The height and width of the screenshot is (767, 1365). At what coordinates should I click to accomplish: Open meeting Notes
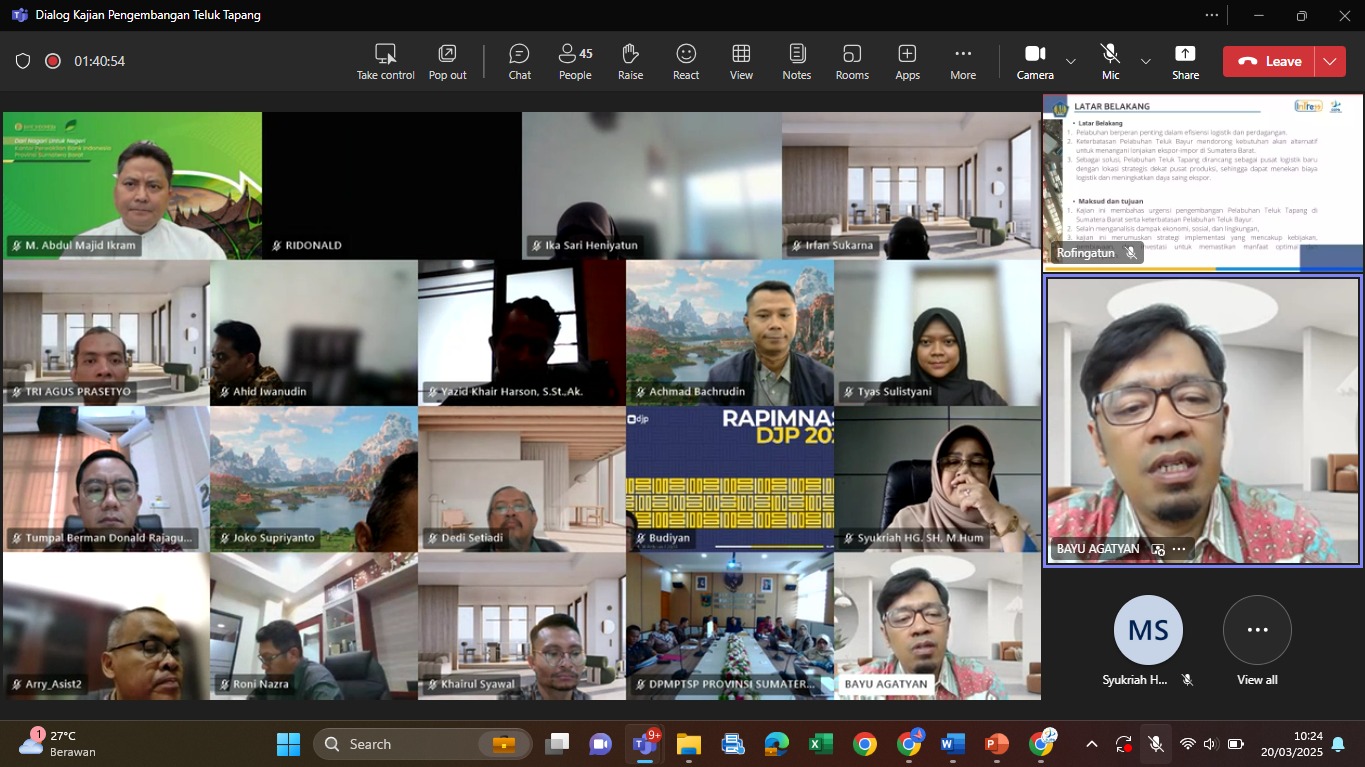coord(796,62)
